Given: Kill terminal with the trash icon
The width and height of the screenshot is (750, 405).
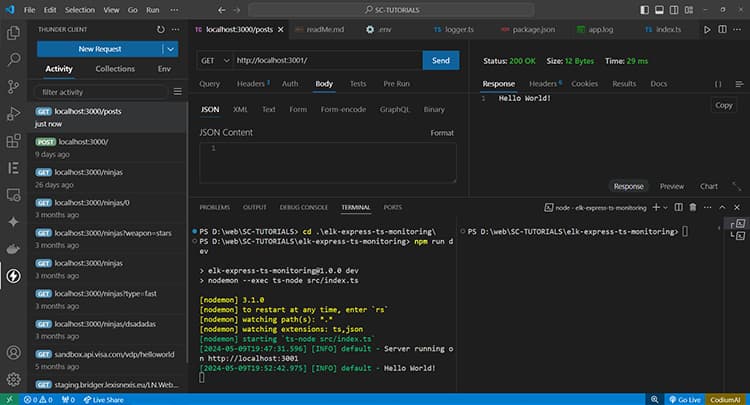Looking at the screenshot, I should click(x=692, y=207).
